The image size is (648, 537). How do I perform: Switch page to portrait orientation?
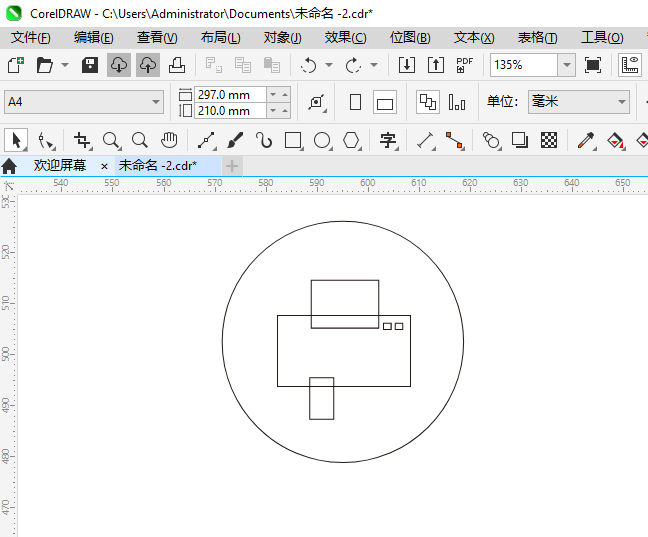point(355,102)
